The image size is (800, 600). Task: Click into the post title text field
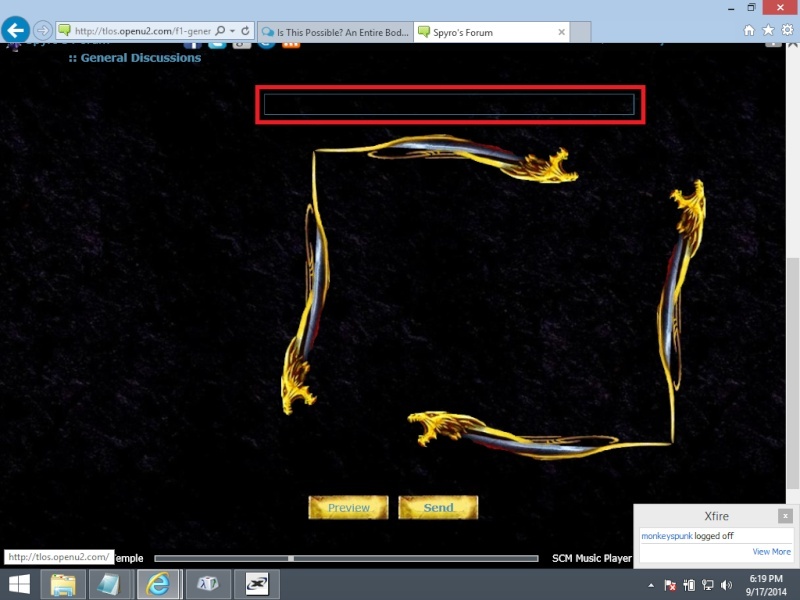[449, 105]
